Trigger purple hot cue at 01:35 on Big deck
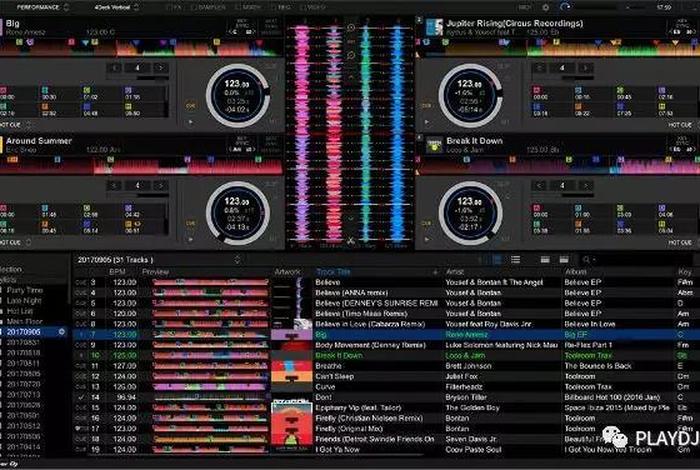The height and width of the screenshot is (470, 700). (144, 93)
